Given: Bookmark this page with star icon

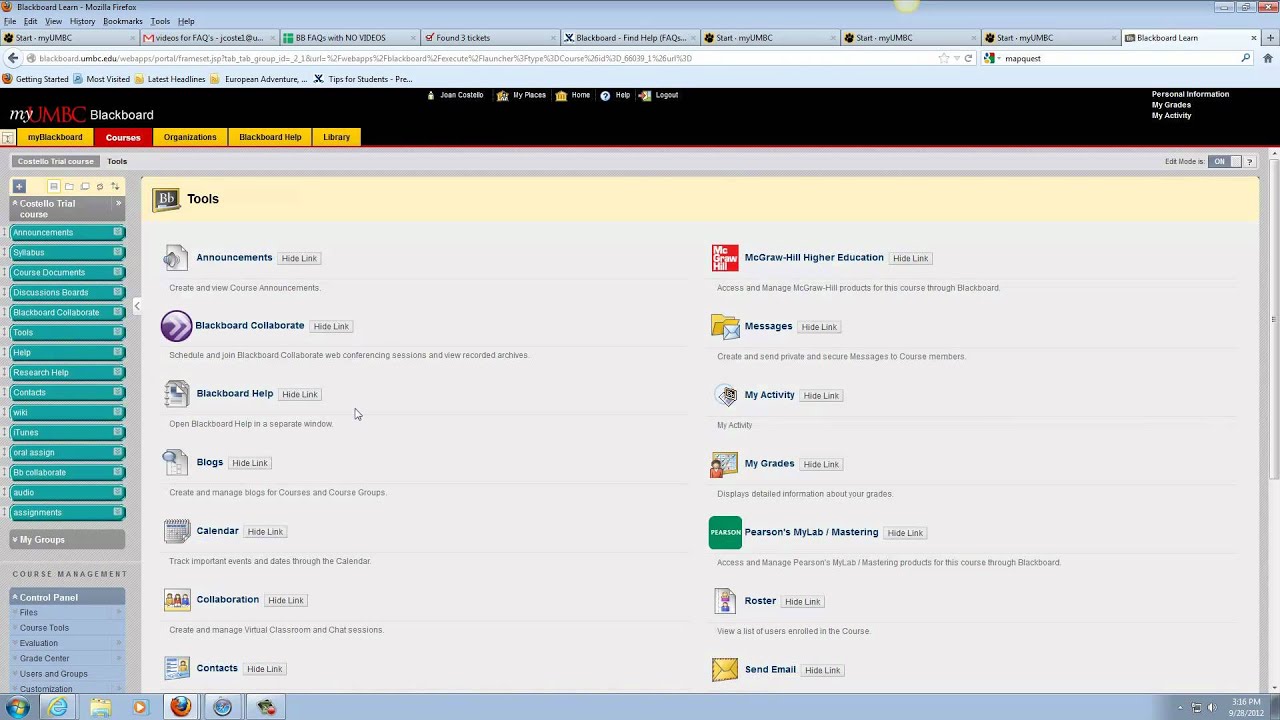Looking at the screenshot, I should pyautogui.click(x=943, y=58).
